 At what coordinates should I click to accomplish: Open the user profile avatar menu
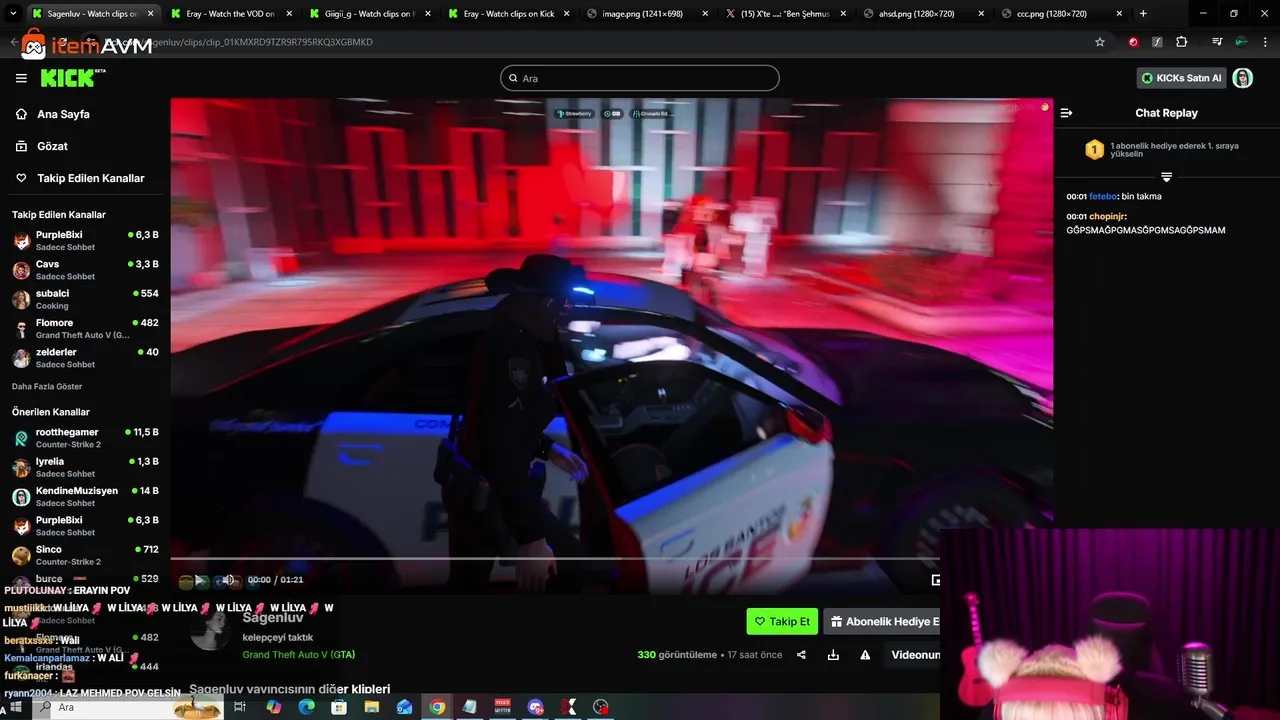click(x=1243, y=78)
